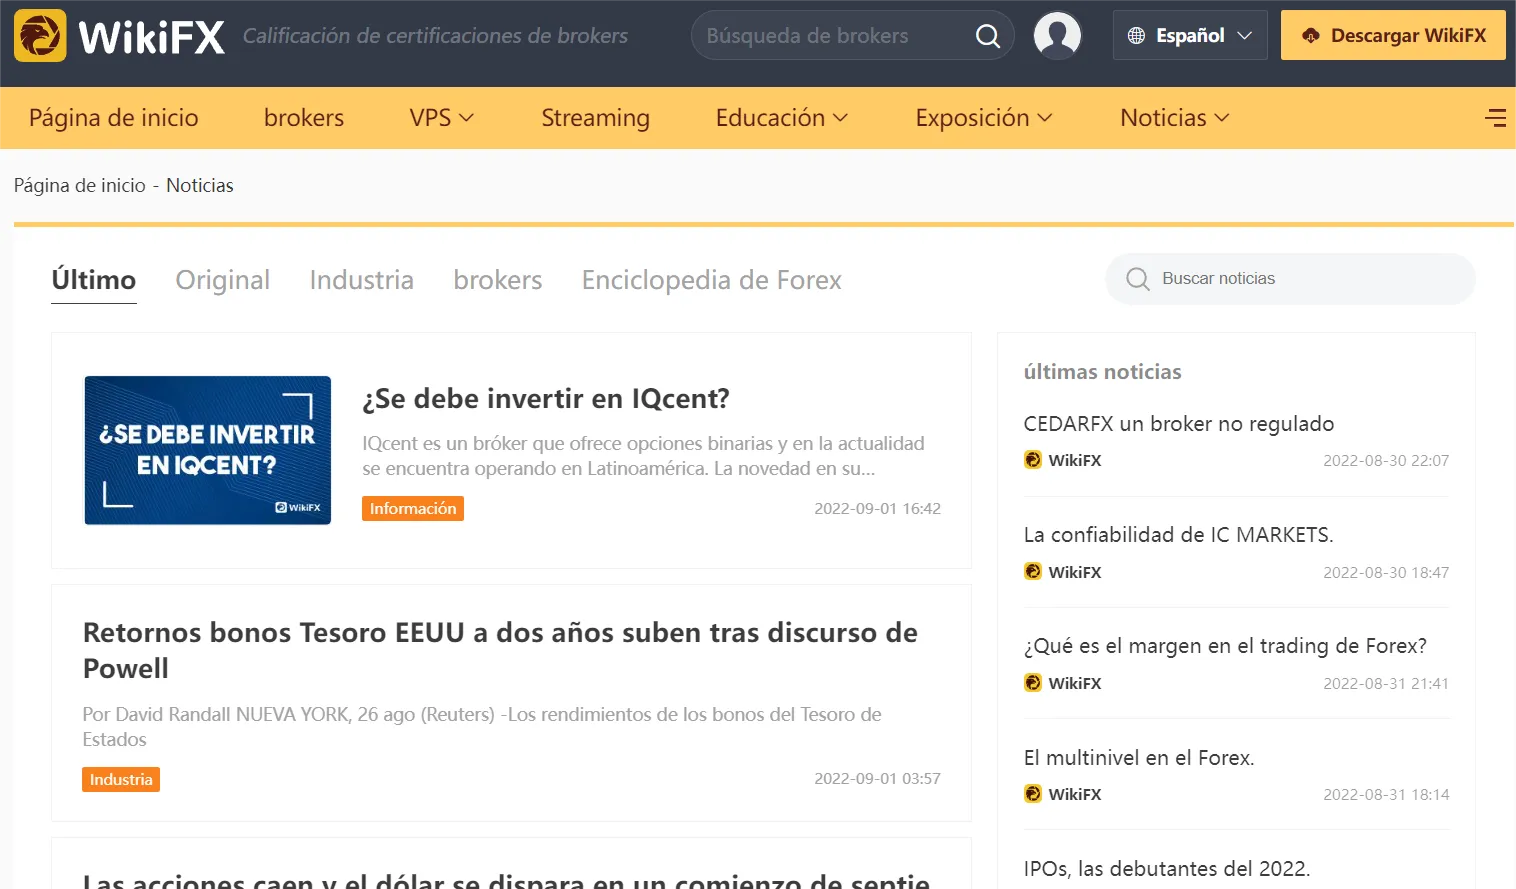The image size is (1516, 889).
Task: Switch to the Industria tab
Action: 362,280
